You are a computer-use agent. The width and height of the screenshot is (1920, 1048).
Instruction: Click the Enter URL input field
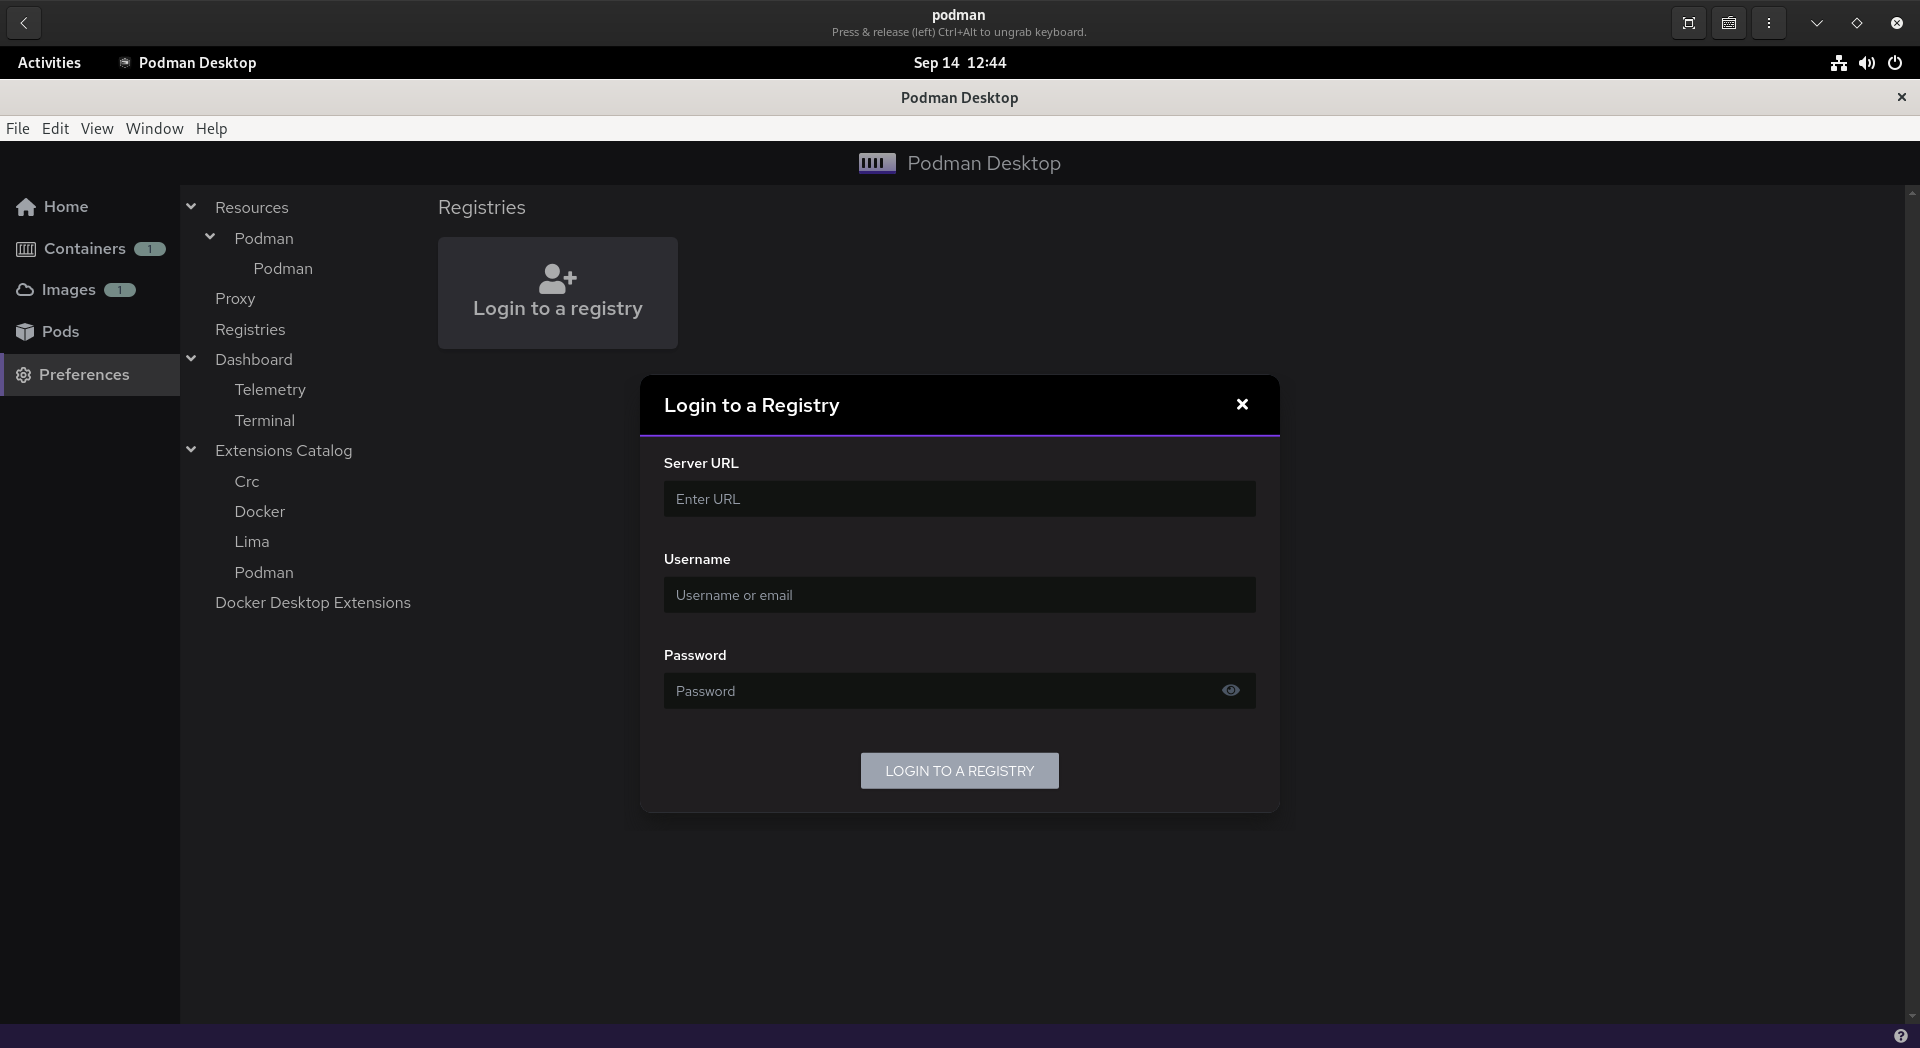[x=959, y=498]
